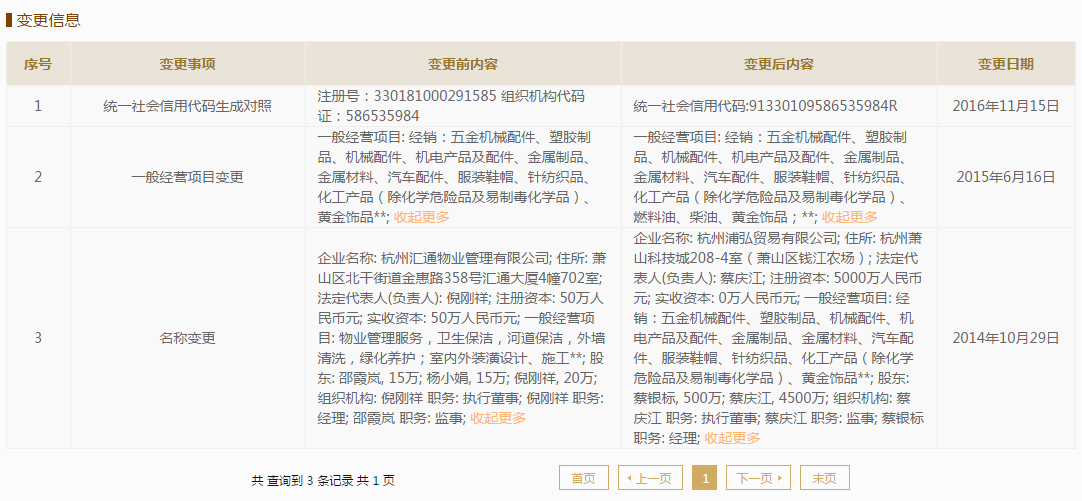Go to previous page 上一页

pyautogui.click(x=650, y=478)
